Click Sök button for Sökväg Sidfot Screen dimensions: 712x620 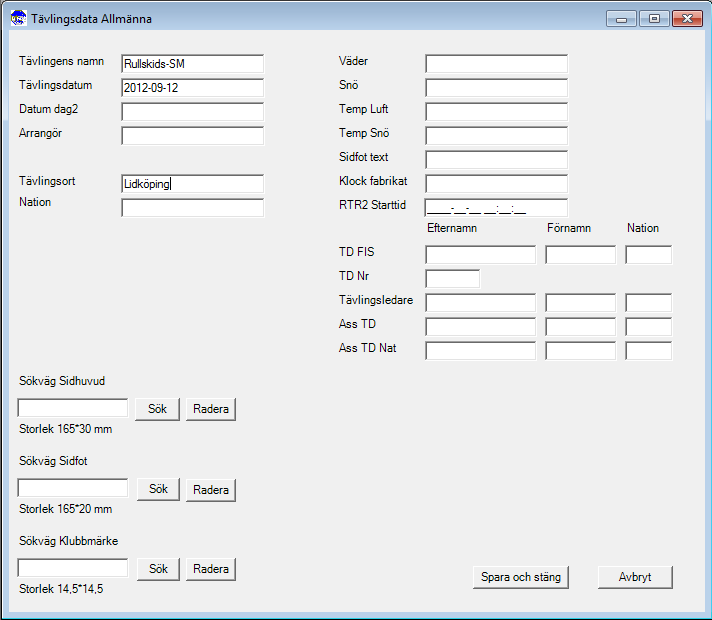(158, 489)
